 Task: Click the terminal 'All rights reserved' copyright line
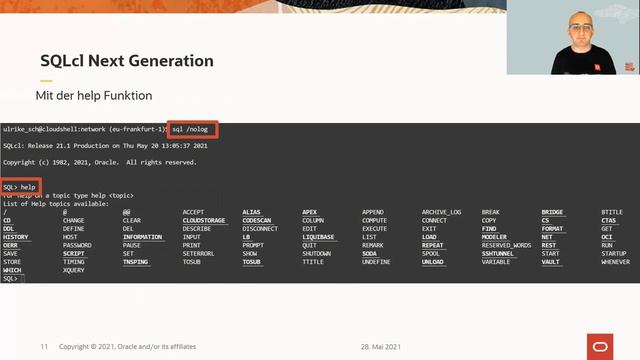[100, 162]
